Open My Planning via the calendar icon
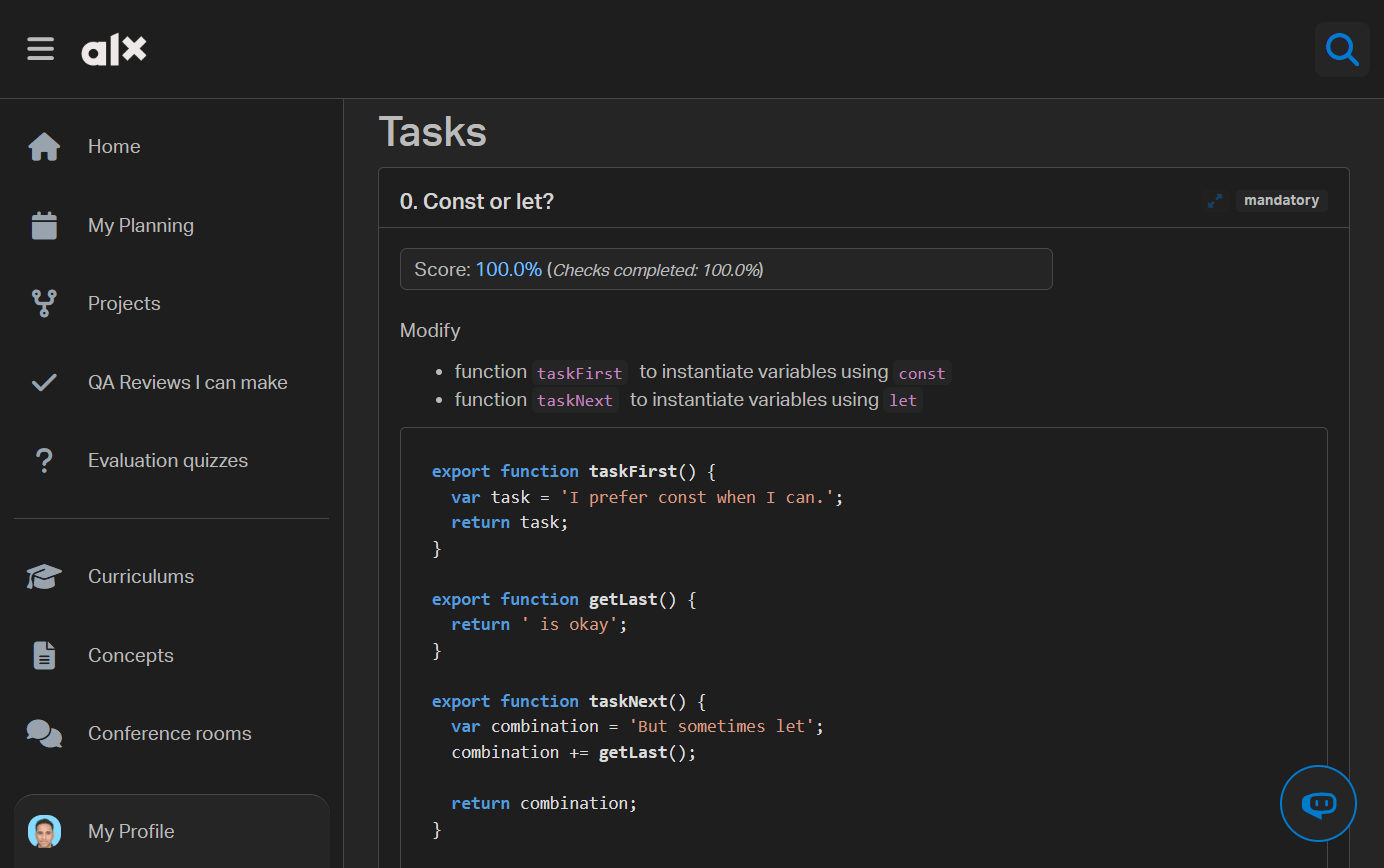Image resolution: width=1384 pixels, height=868 pixels. pos(44,225)
